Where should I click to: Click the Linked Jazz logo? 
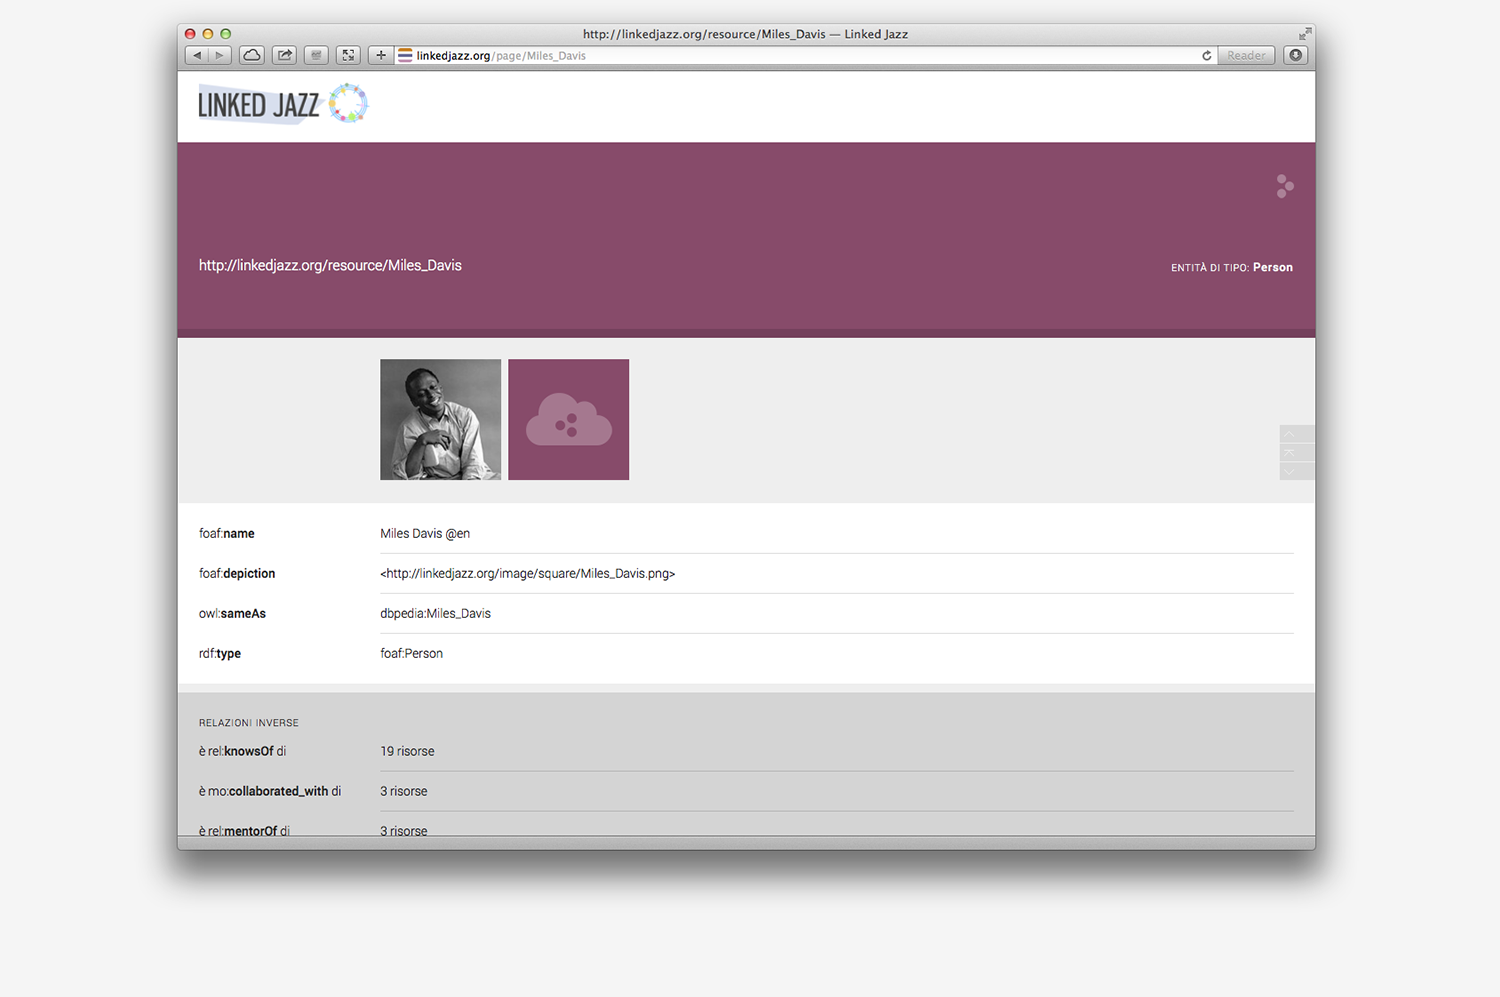(x=282, y=103)
